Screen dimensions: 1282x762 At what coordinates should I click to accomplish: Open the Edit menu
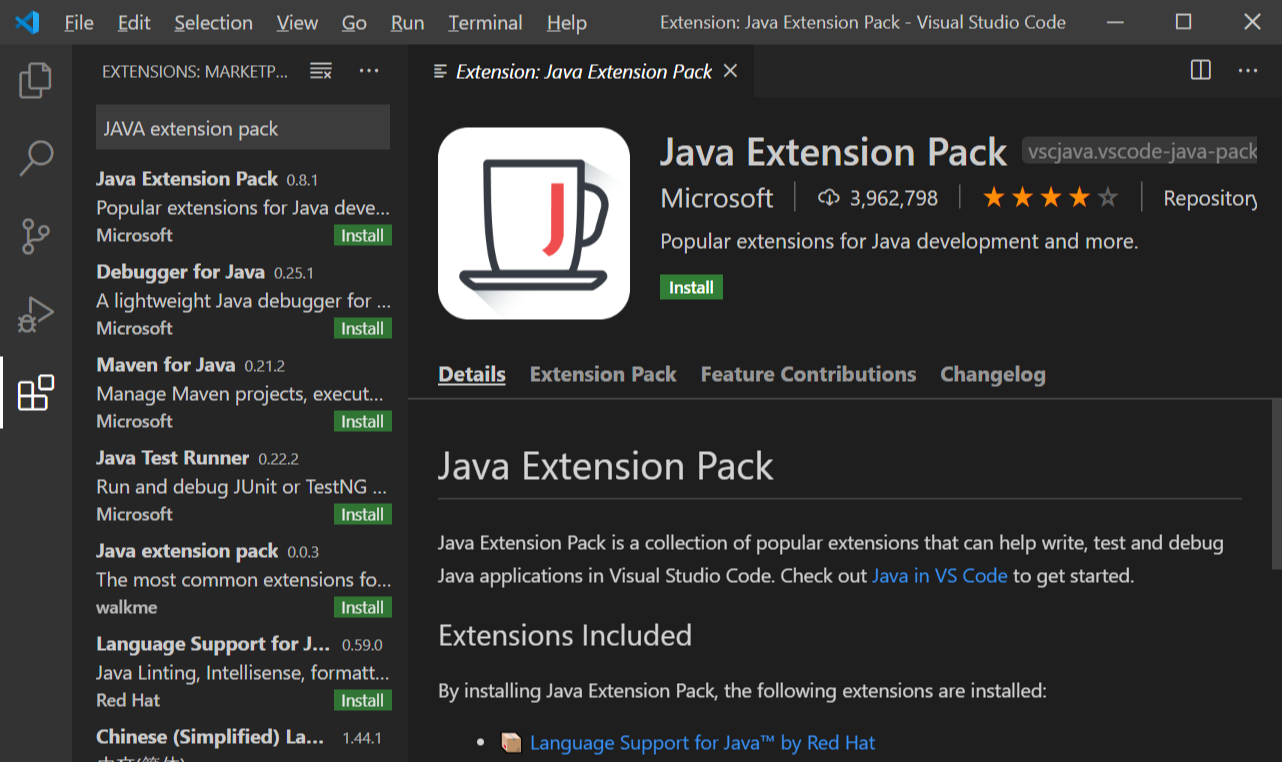(134, 22)
